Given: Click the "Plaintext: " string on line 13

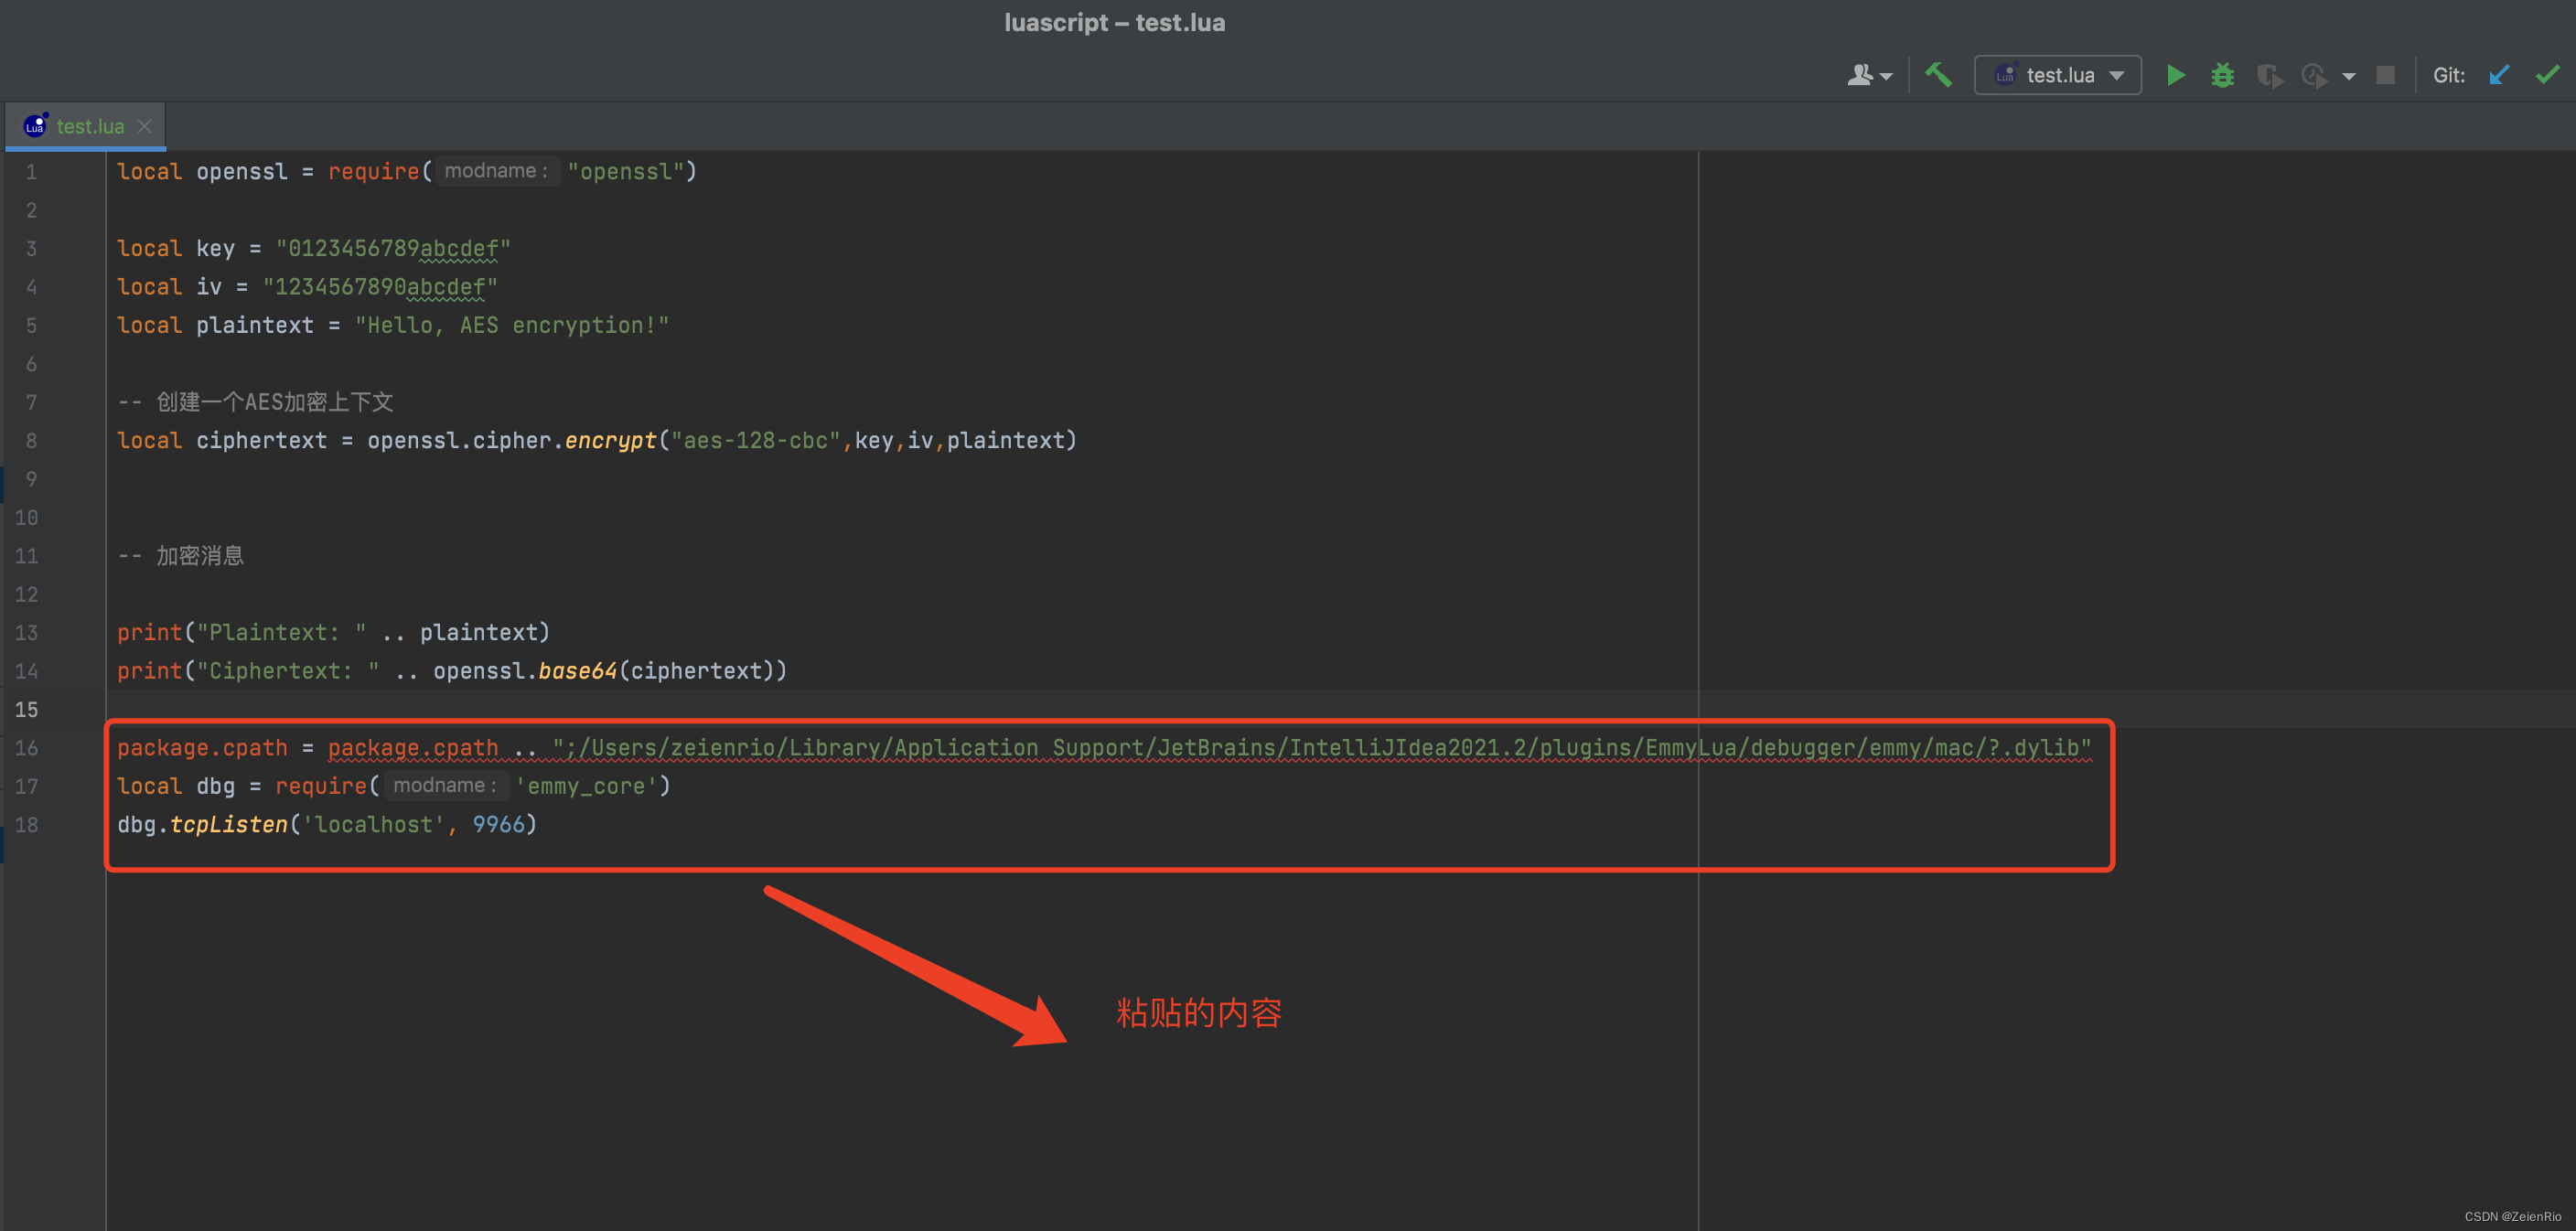Looking at the screenshot, I should [282, 633].
